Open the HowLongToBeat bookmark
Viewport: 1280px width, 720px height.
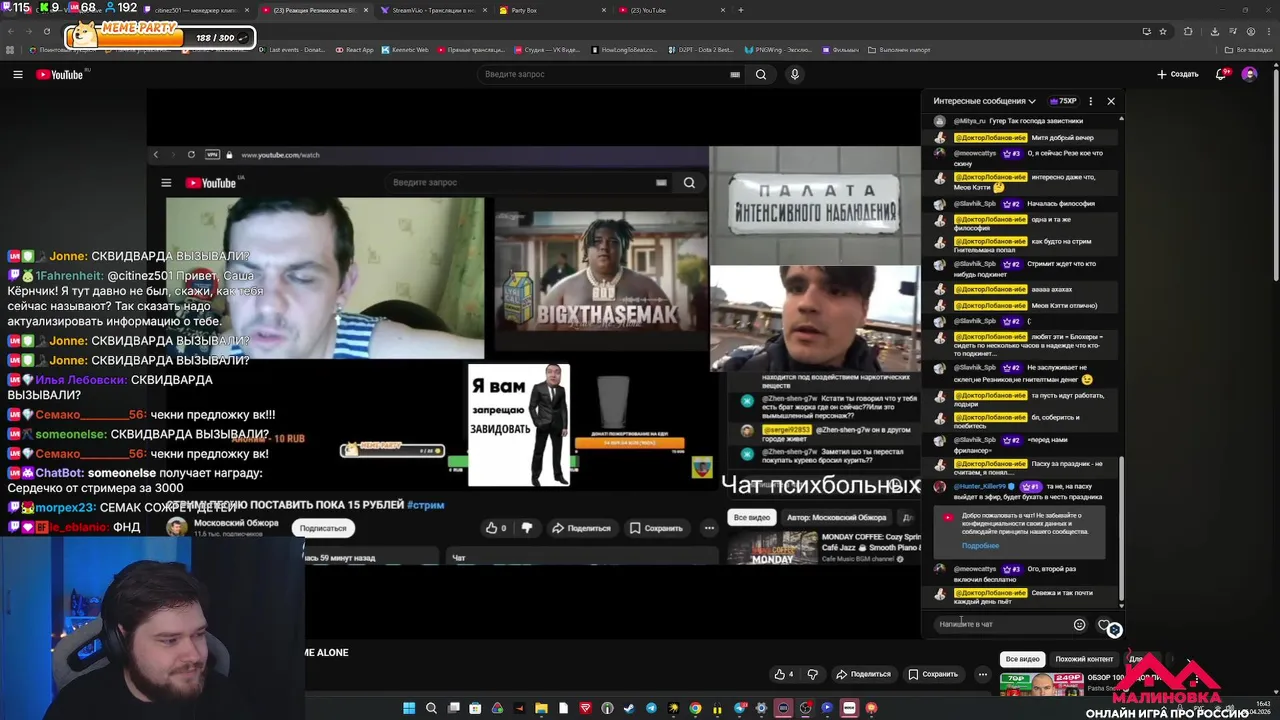pos(624,49)
